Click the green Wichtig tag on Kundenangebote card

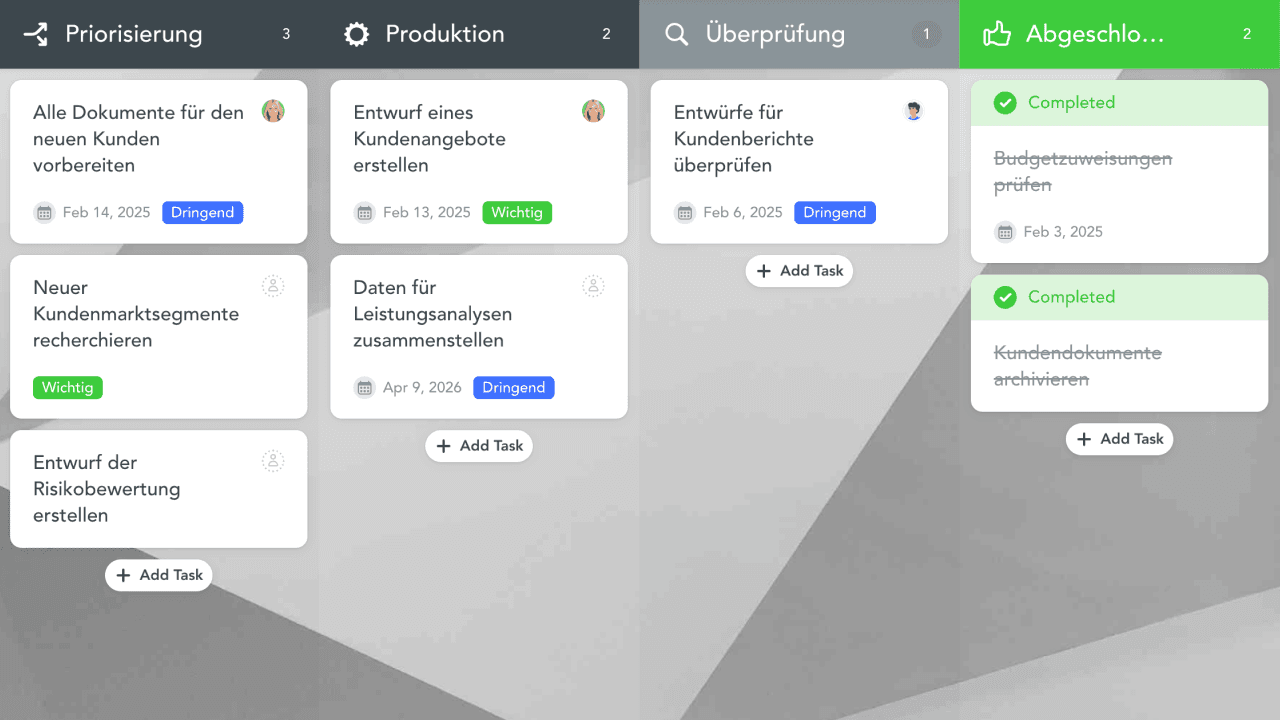[x=517, y=212]
